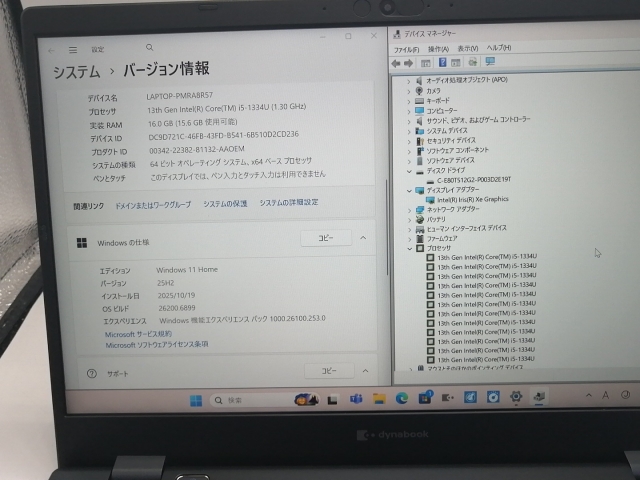Screen dimensions: 640x480
Task: Open Microsoft ソフトウェアライセンス条項 link
Action: pyautogui.click(x=157, y=344)
